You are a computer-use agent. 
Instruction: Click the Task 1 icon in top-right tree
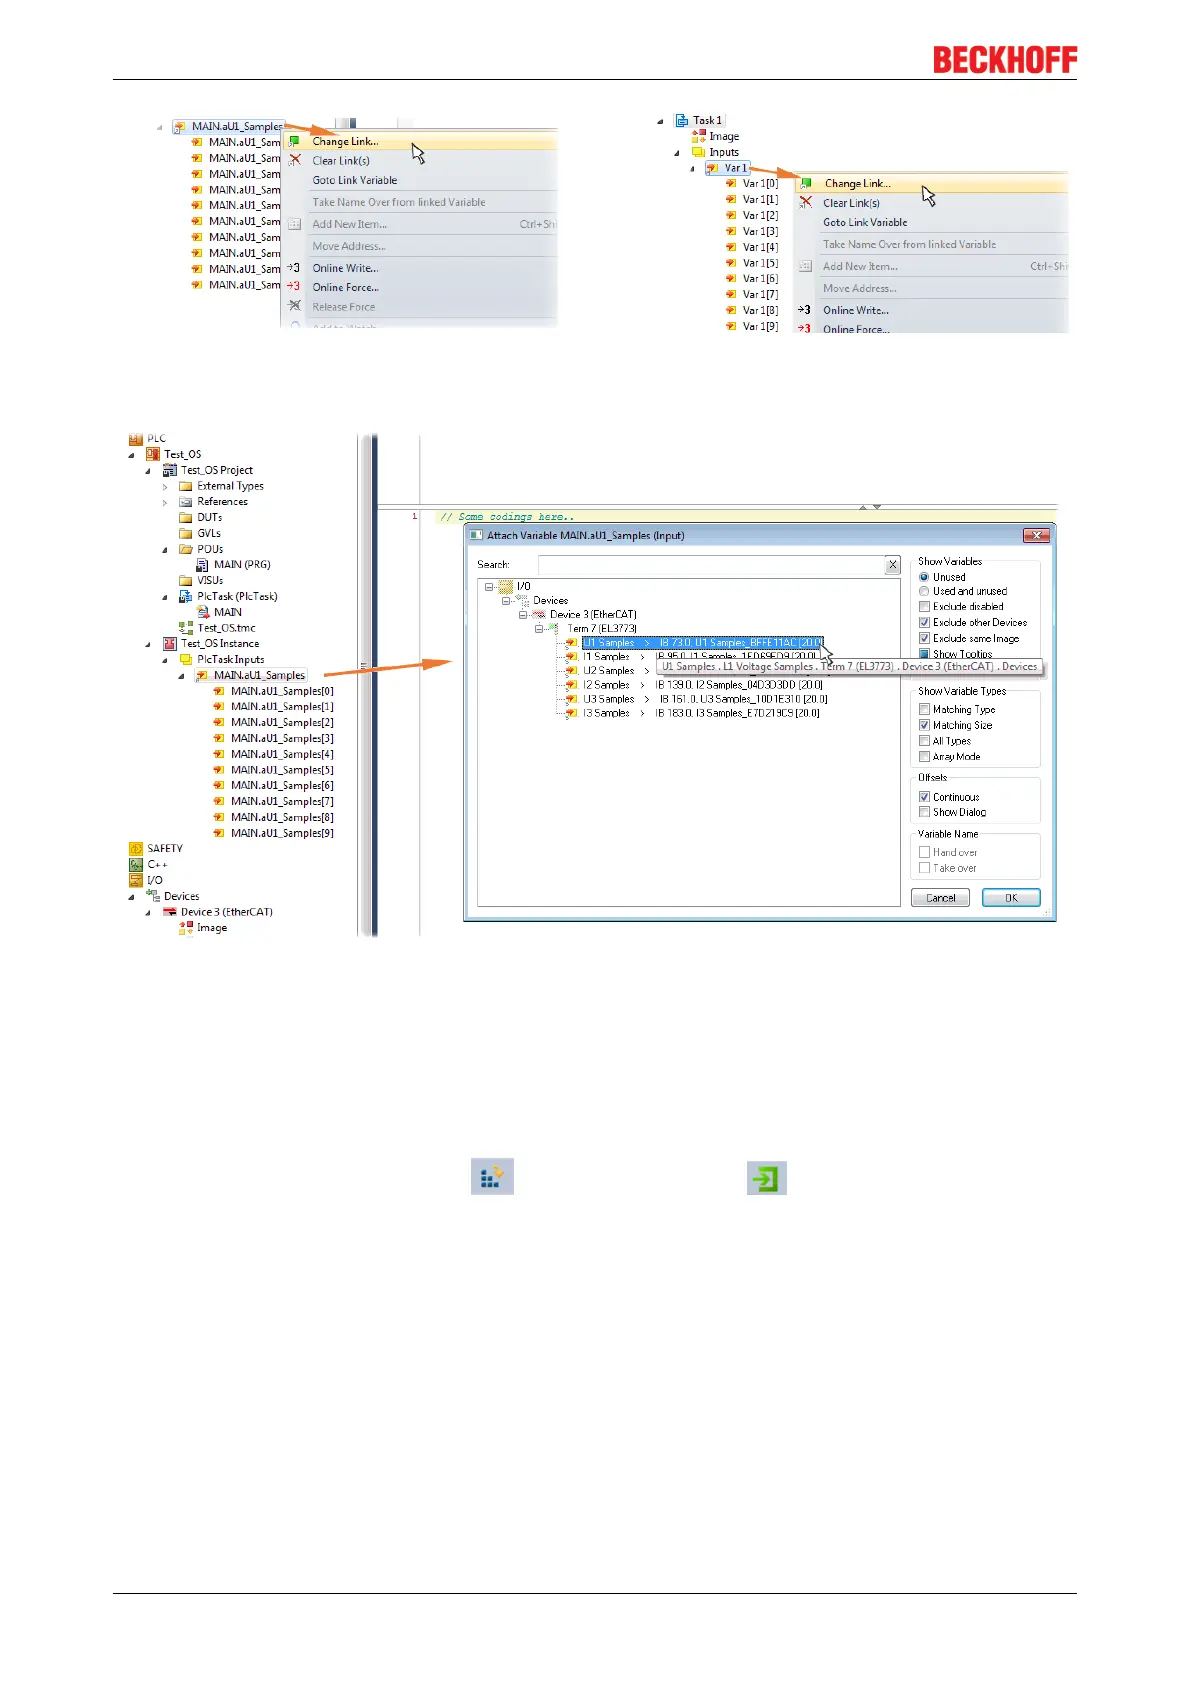tap(682, 120)
